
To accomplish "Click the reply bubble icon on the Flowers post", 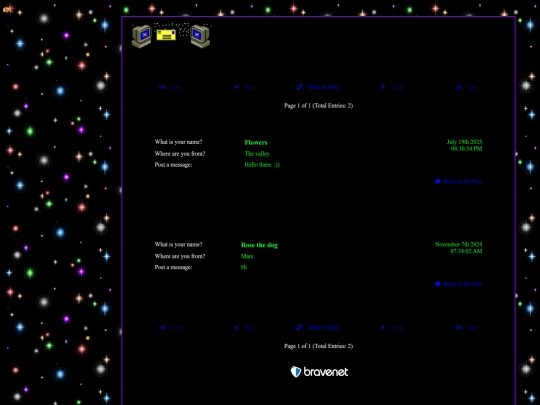I will pos(438,181).
